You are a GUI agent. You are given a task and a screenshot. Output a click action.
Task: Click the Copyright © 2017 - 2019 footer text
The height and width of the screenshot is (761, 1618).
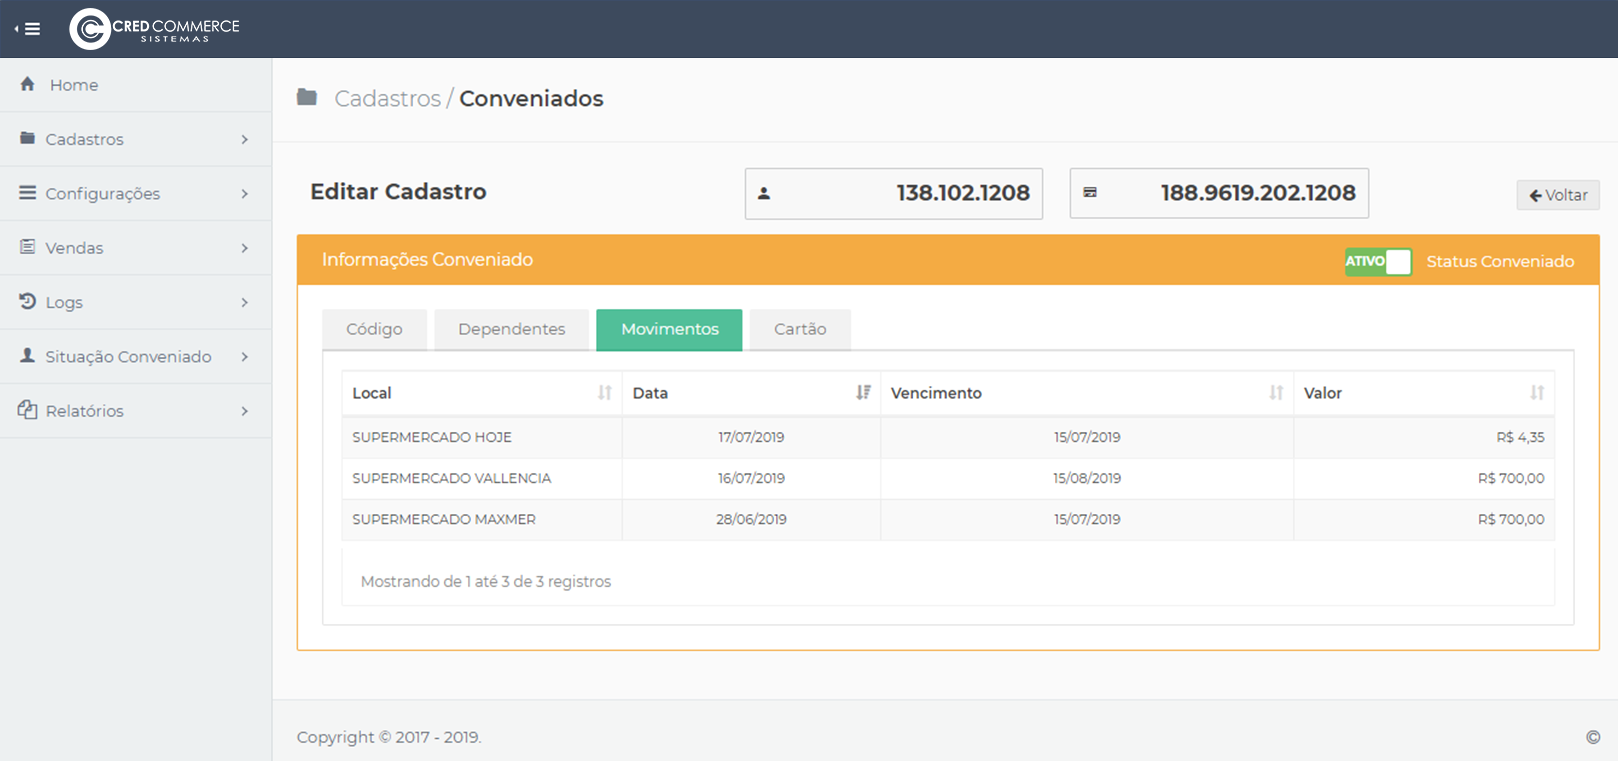point(389,737)
